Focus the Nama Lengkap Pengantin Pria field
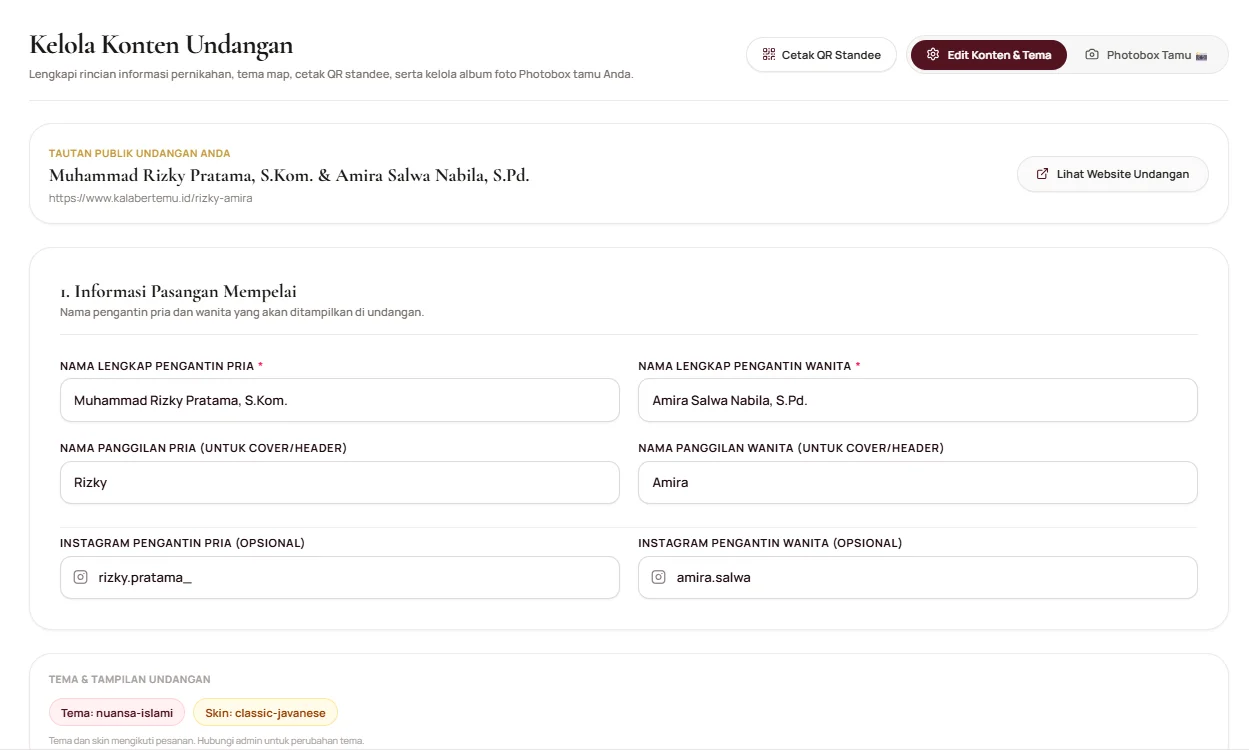This screenshot has width=1249, height=750. [340, 400]
